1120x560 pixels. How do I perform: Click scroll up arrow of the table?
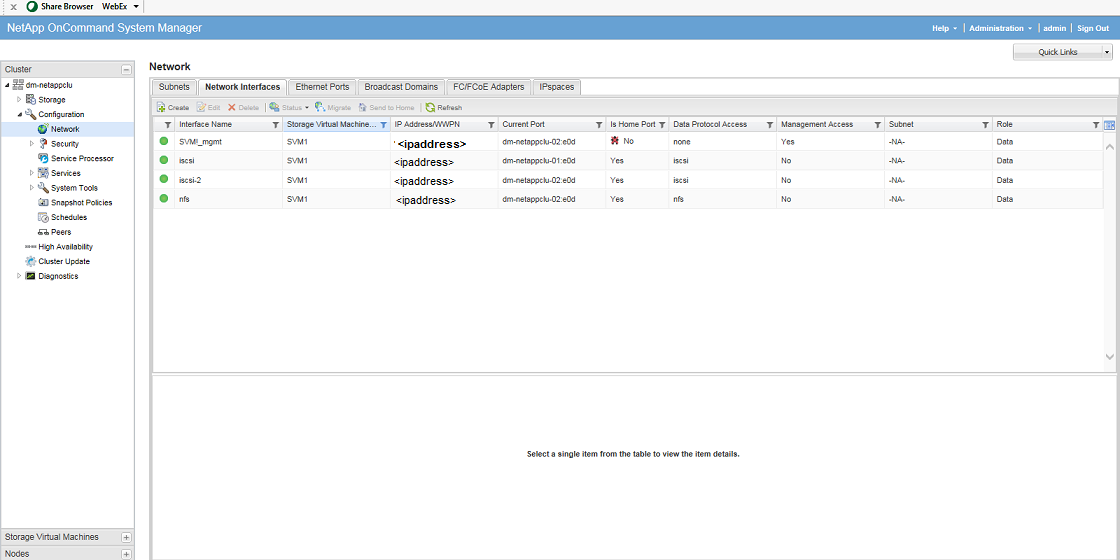point(1109,146)
